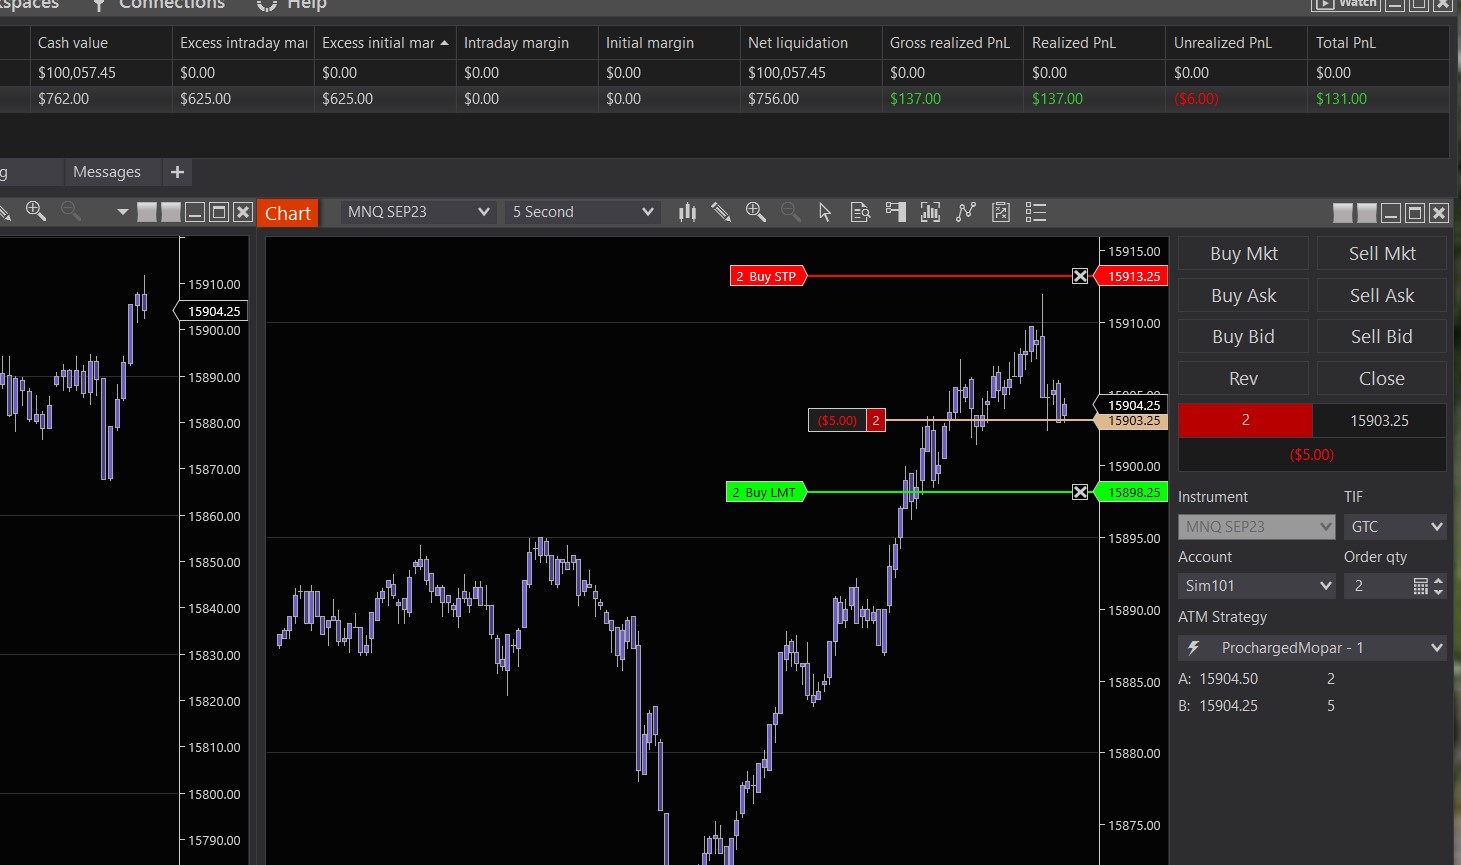Toggle the Chart Trader panel icon
Screen dimensions: 1461x865
pyautogui.click(x=895, y=212)
